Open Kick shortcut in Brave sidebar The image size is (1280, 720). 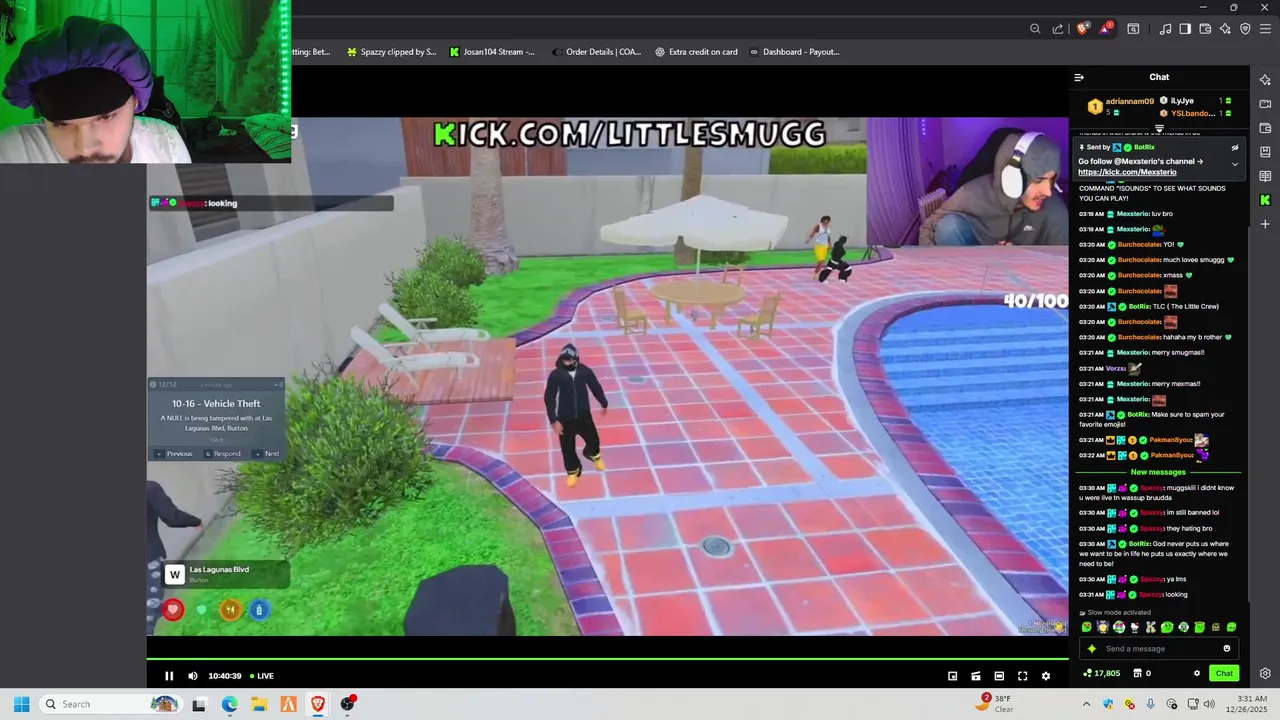click(1265, 200)
